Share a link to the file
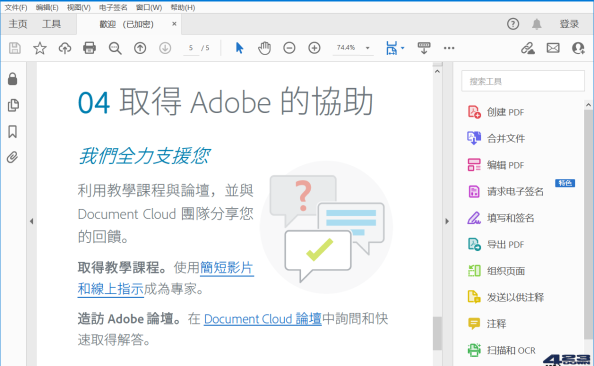594x366 pixels. pos(528,48)
